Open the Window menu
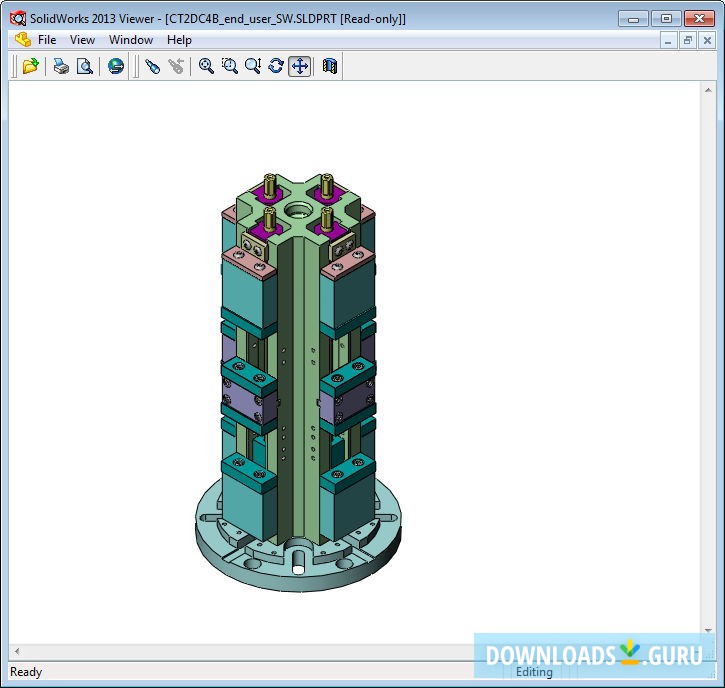This screenshot has height=688, width=725. pyautogui.click(x=131, y=40)
